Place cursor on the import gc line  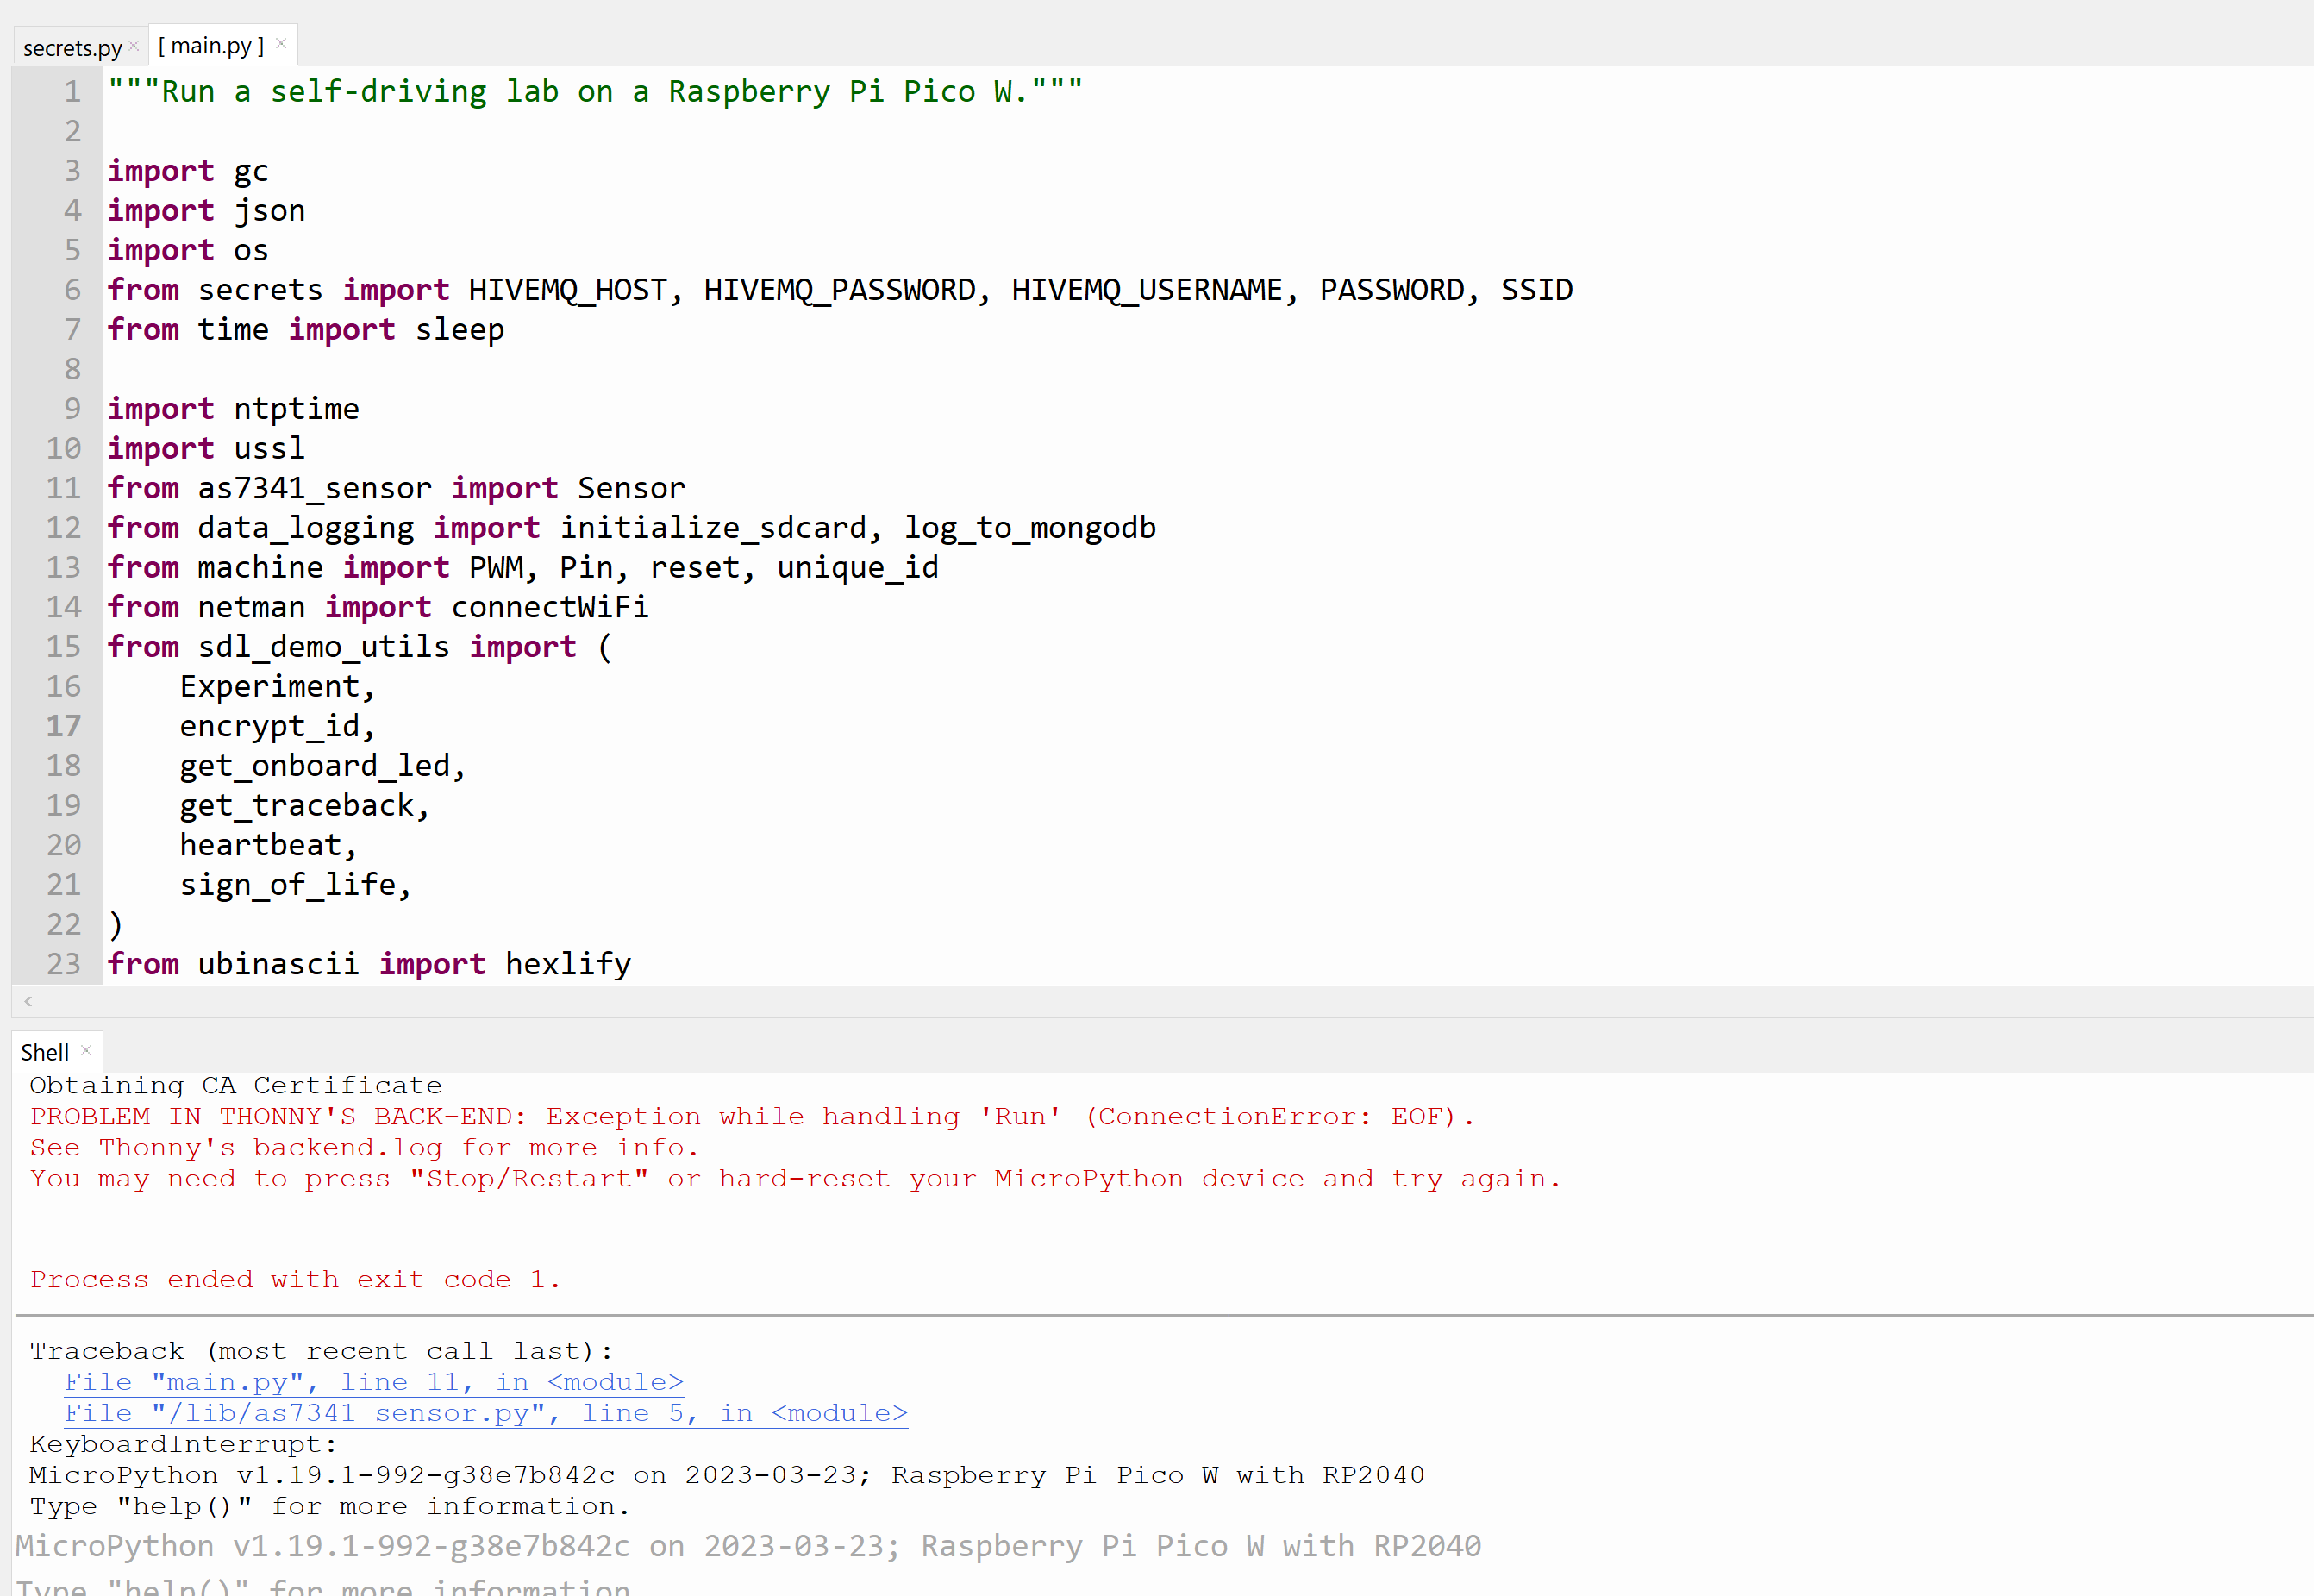click(x=189, y=170)
